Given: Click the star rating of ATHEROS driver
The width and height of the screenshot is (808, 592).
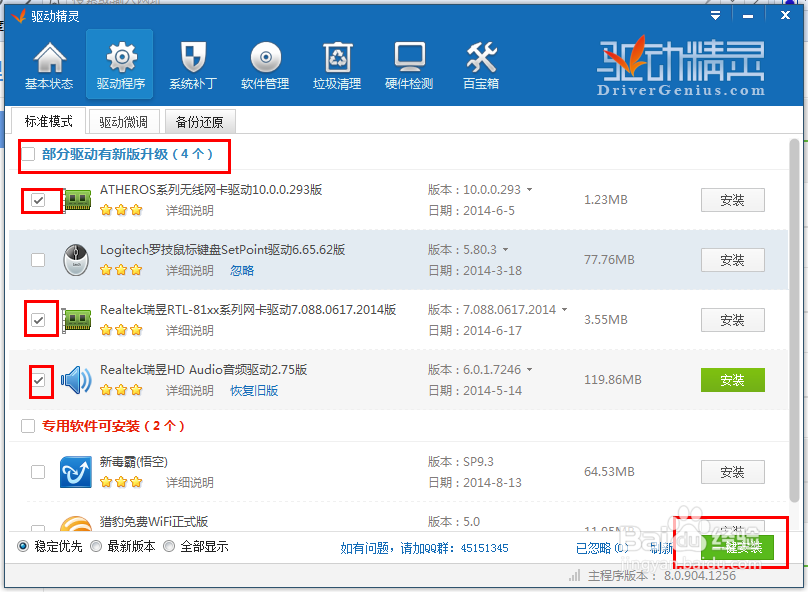Looking at the screenshot, I should click(x=121, y=210).
